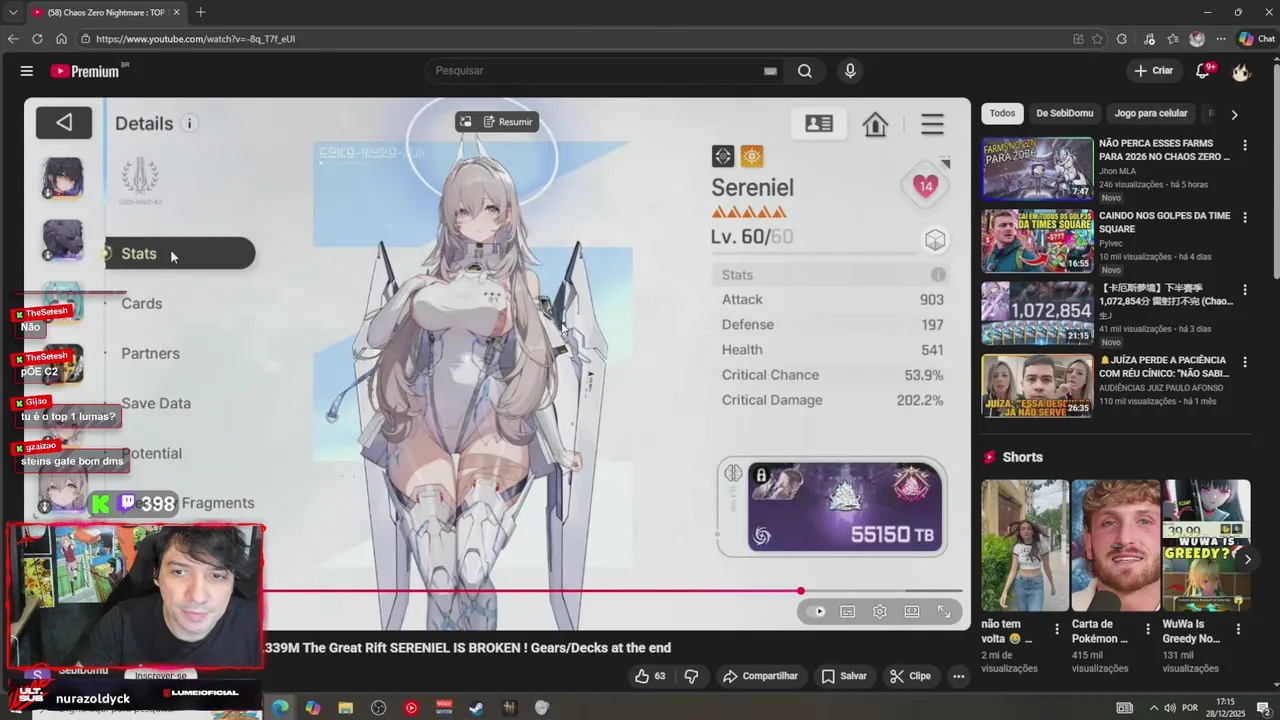Image resolution: width=1280 pixels, height=720 pixels.
Task: Click the Criar create button
Action: click(x=1153, y=71)
